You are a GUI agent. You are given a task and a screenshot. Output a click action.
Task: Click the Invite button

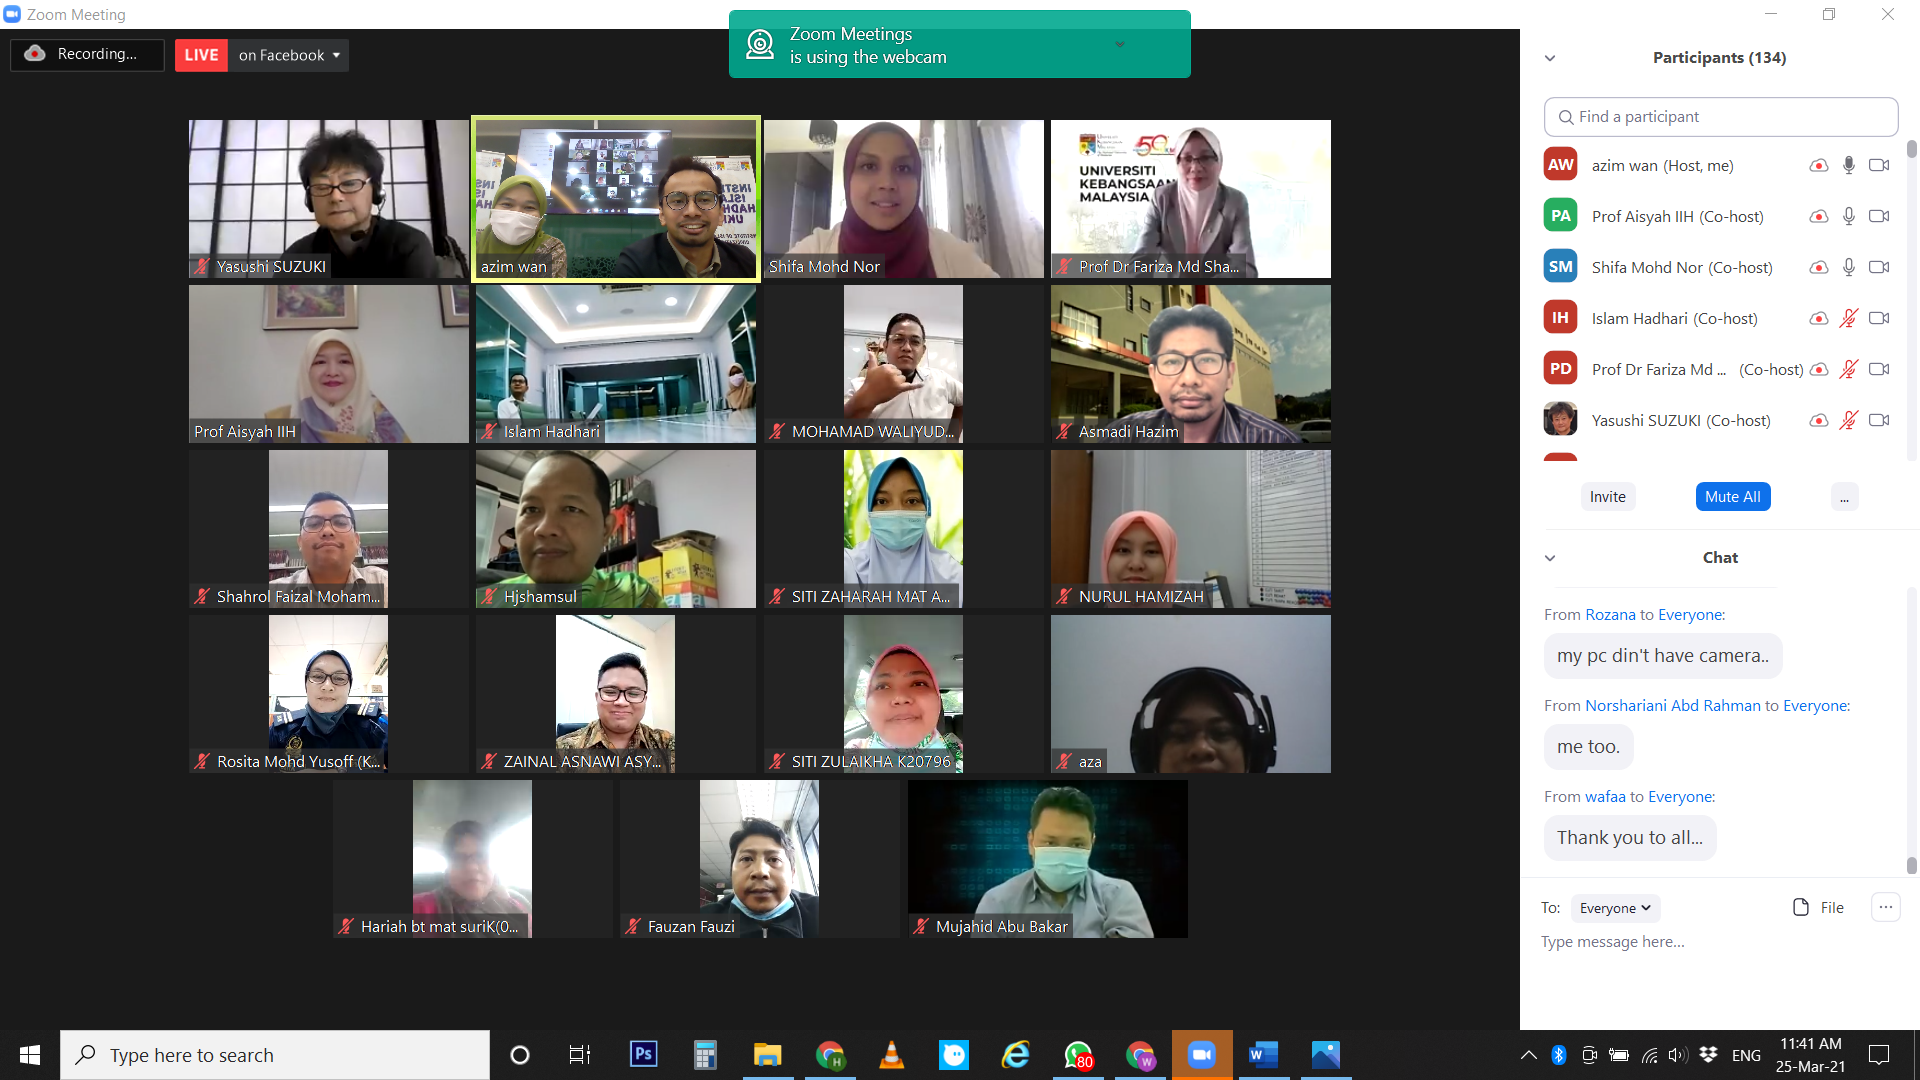1607,497
